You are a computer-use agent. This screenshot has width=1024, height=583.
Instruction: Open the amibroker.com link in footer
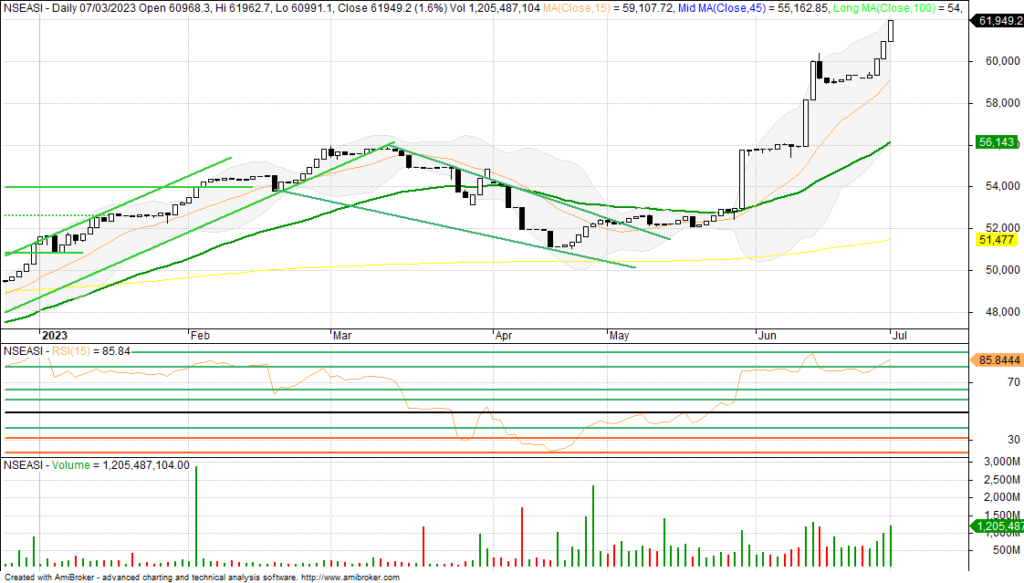[349, 577]
